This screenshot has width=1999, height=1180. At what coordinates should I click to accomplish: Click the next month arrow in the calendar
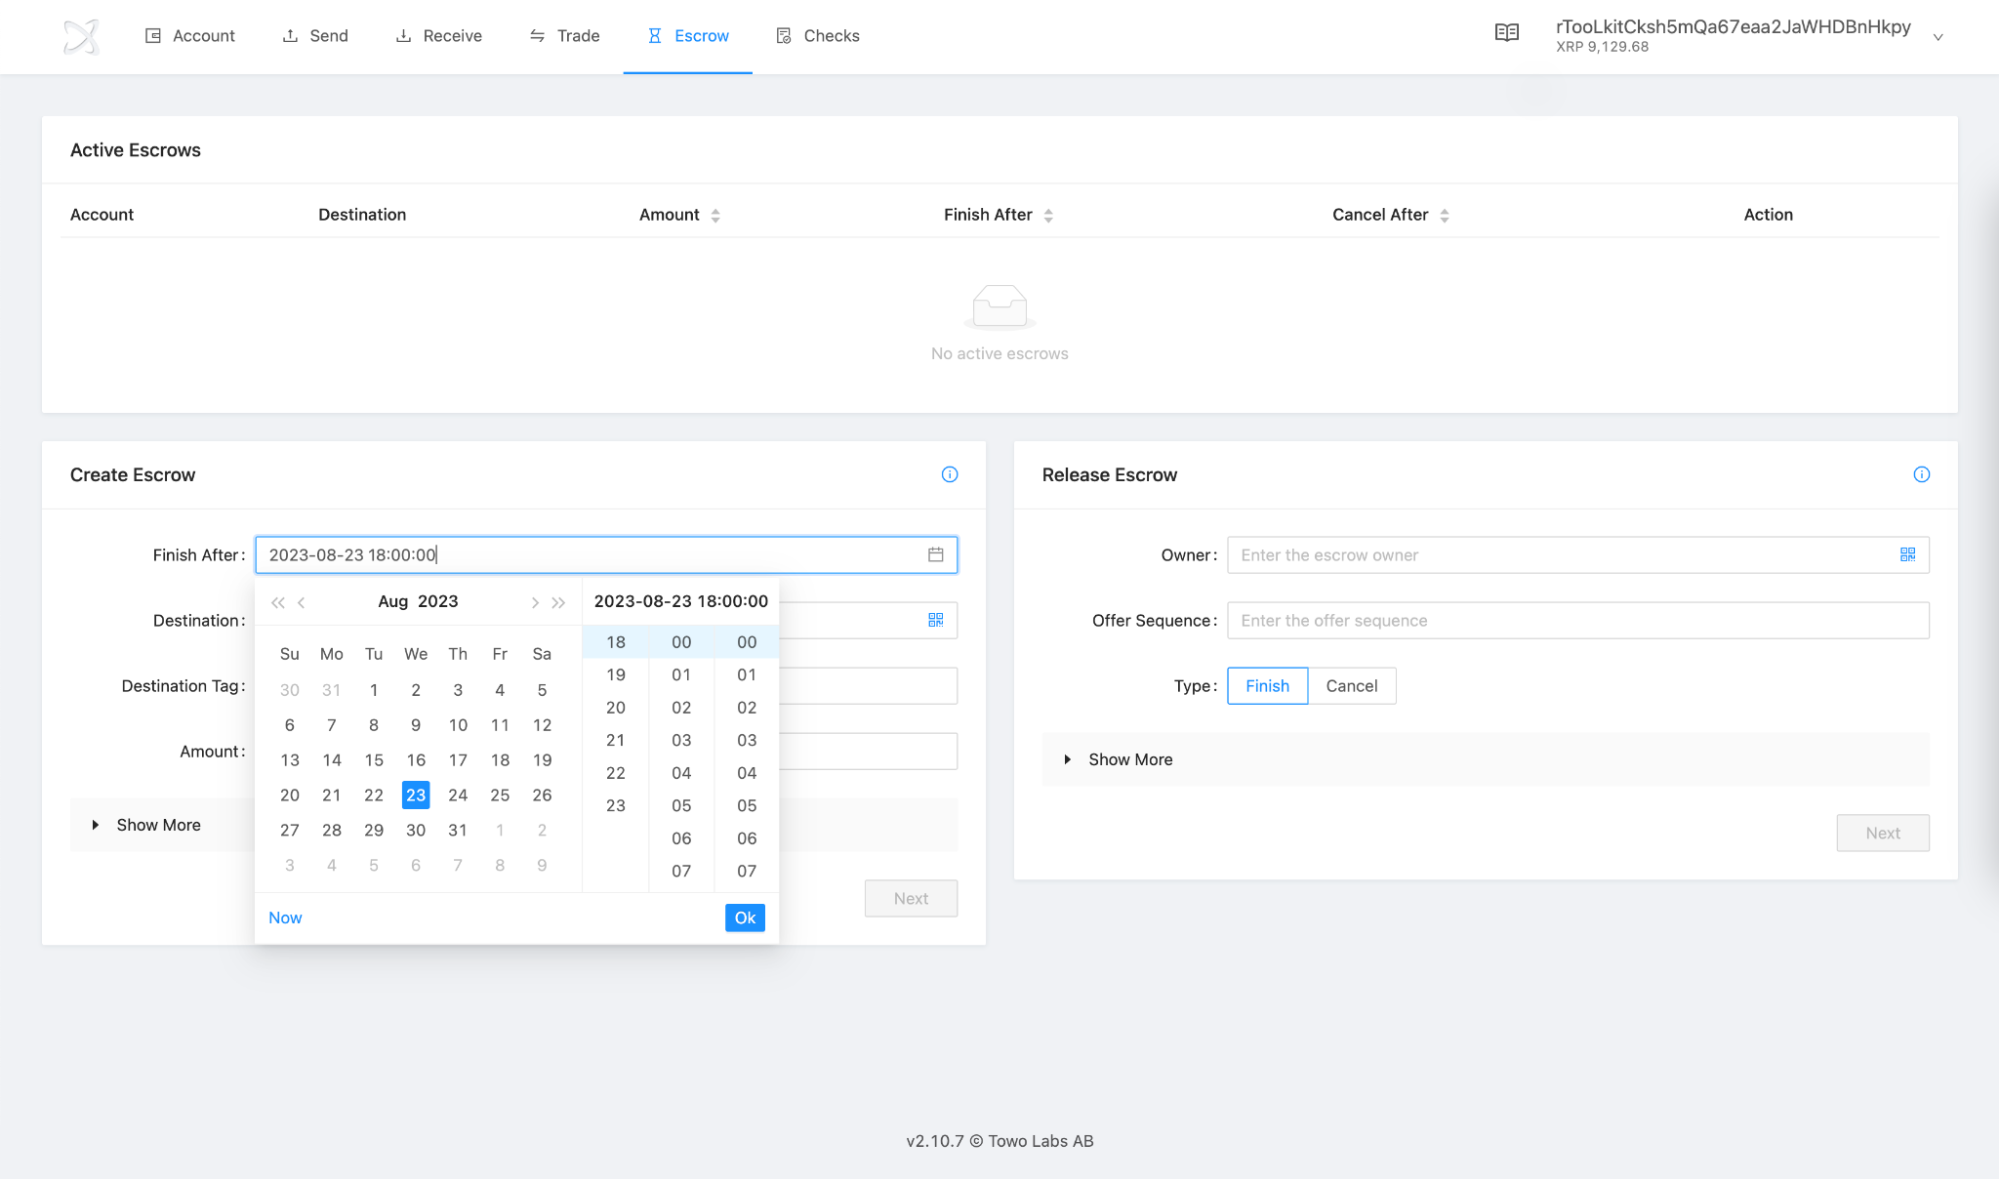click(535, 602)
